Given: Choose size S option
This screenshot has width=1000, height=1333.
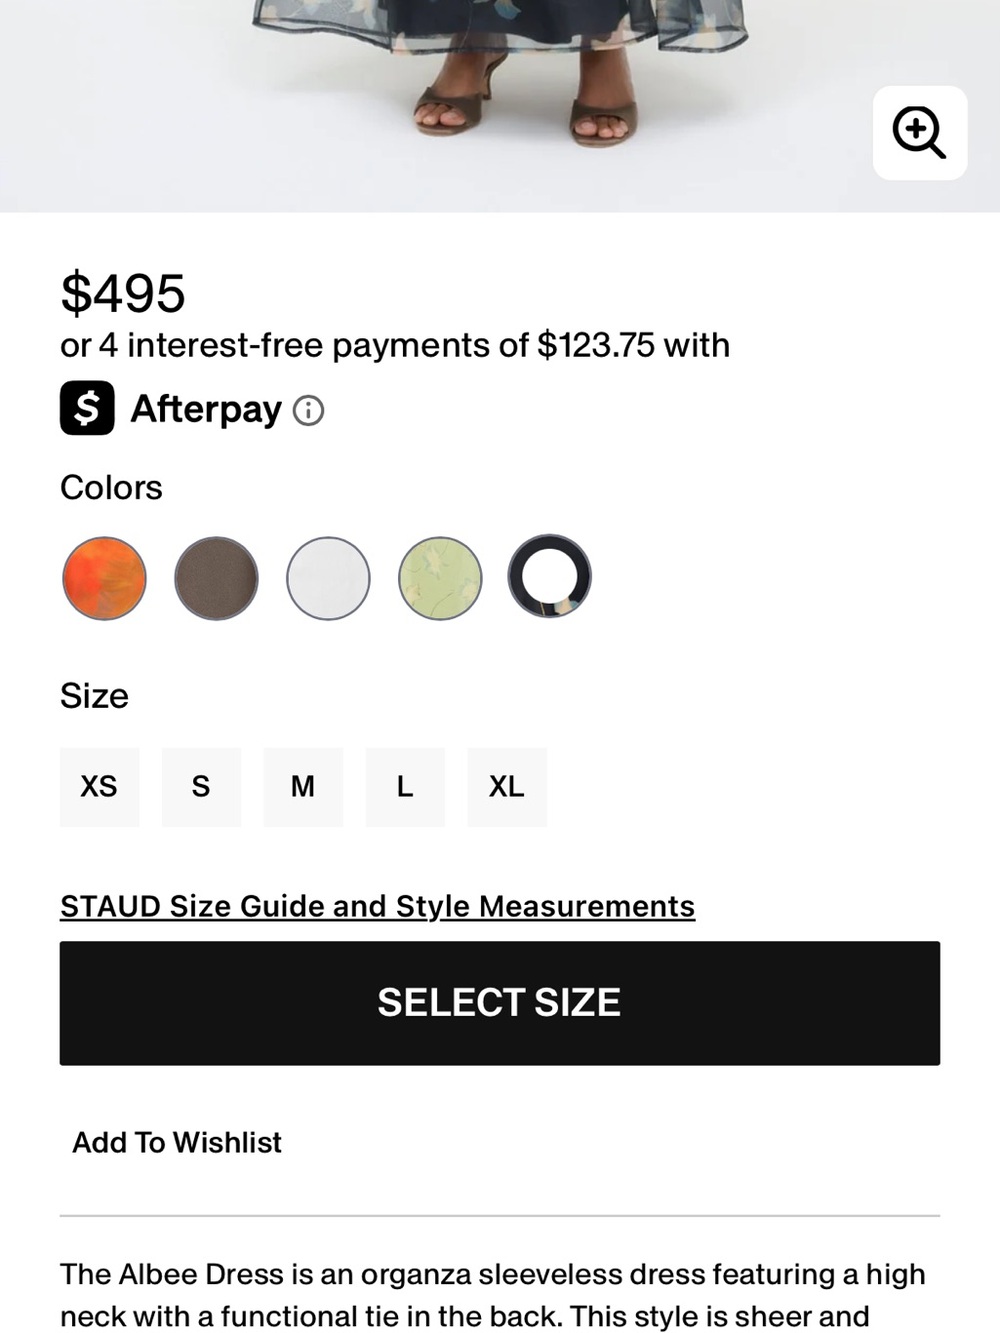Looking at the screenshot, I should (x=201, y=787).
